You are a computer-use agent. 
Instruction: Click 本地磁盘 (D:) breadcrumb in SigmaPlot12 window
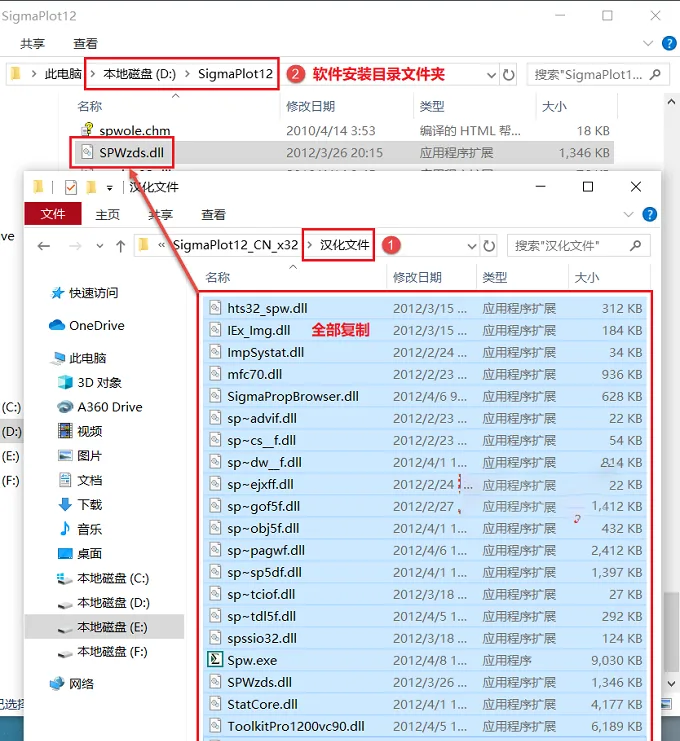click(139, 74)
